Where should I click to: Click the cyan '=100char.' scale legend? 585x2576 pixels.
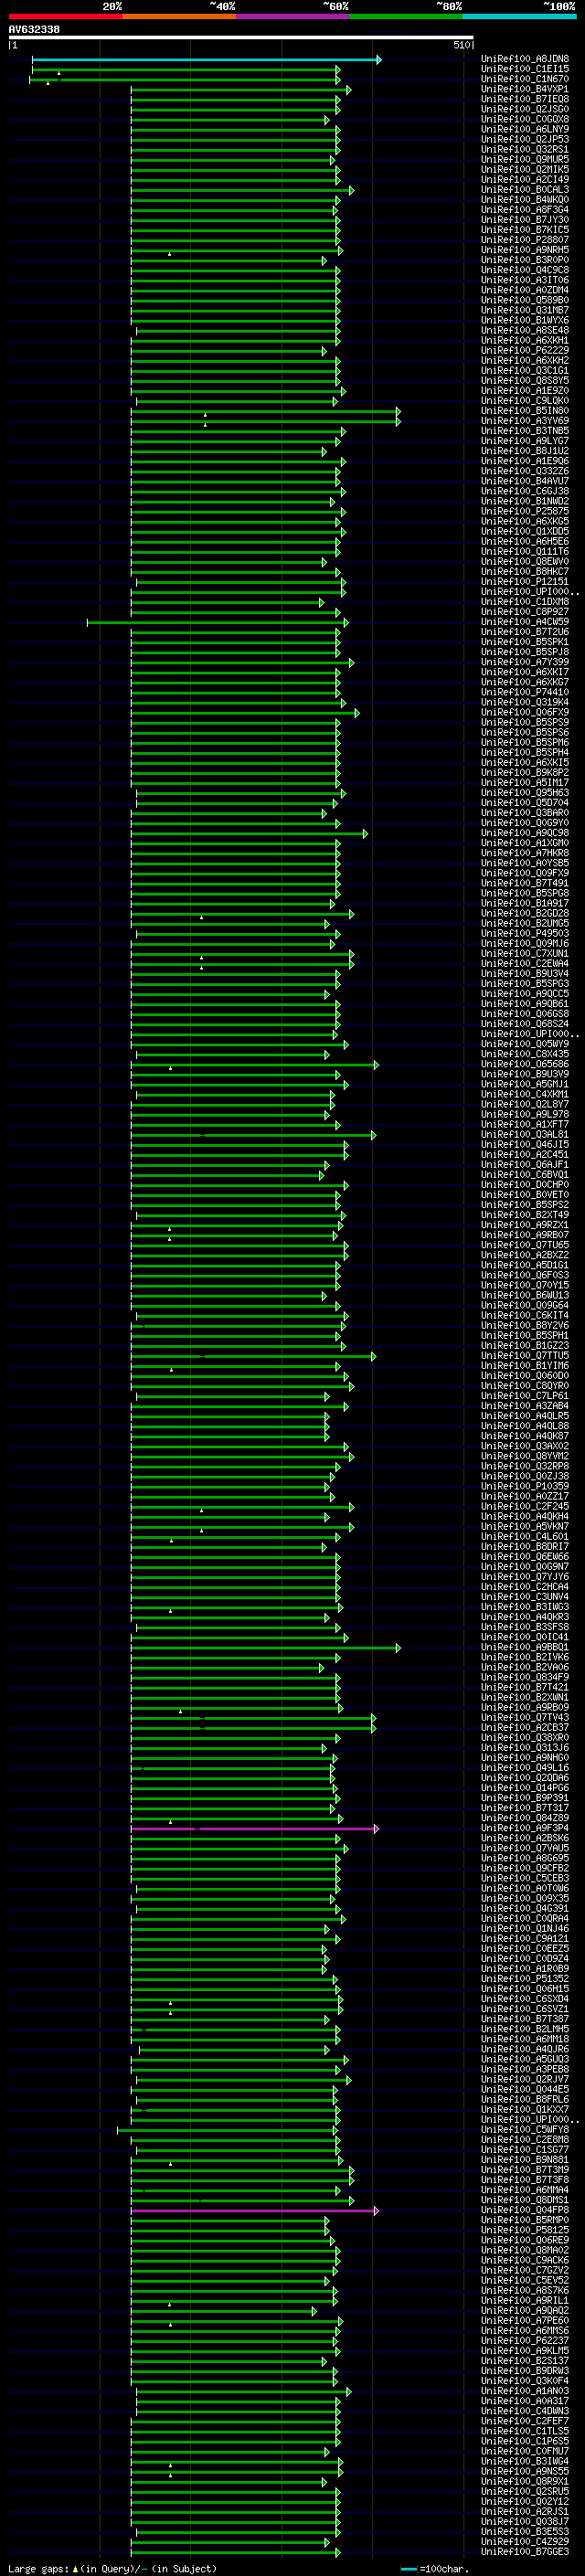pos(435,2569)
